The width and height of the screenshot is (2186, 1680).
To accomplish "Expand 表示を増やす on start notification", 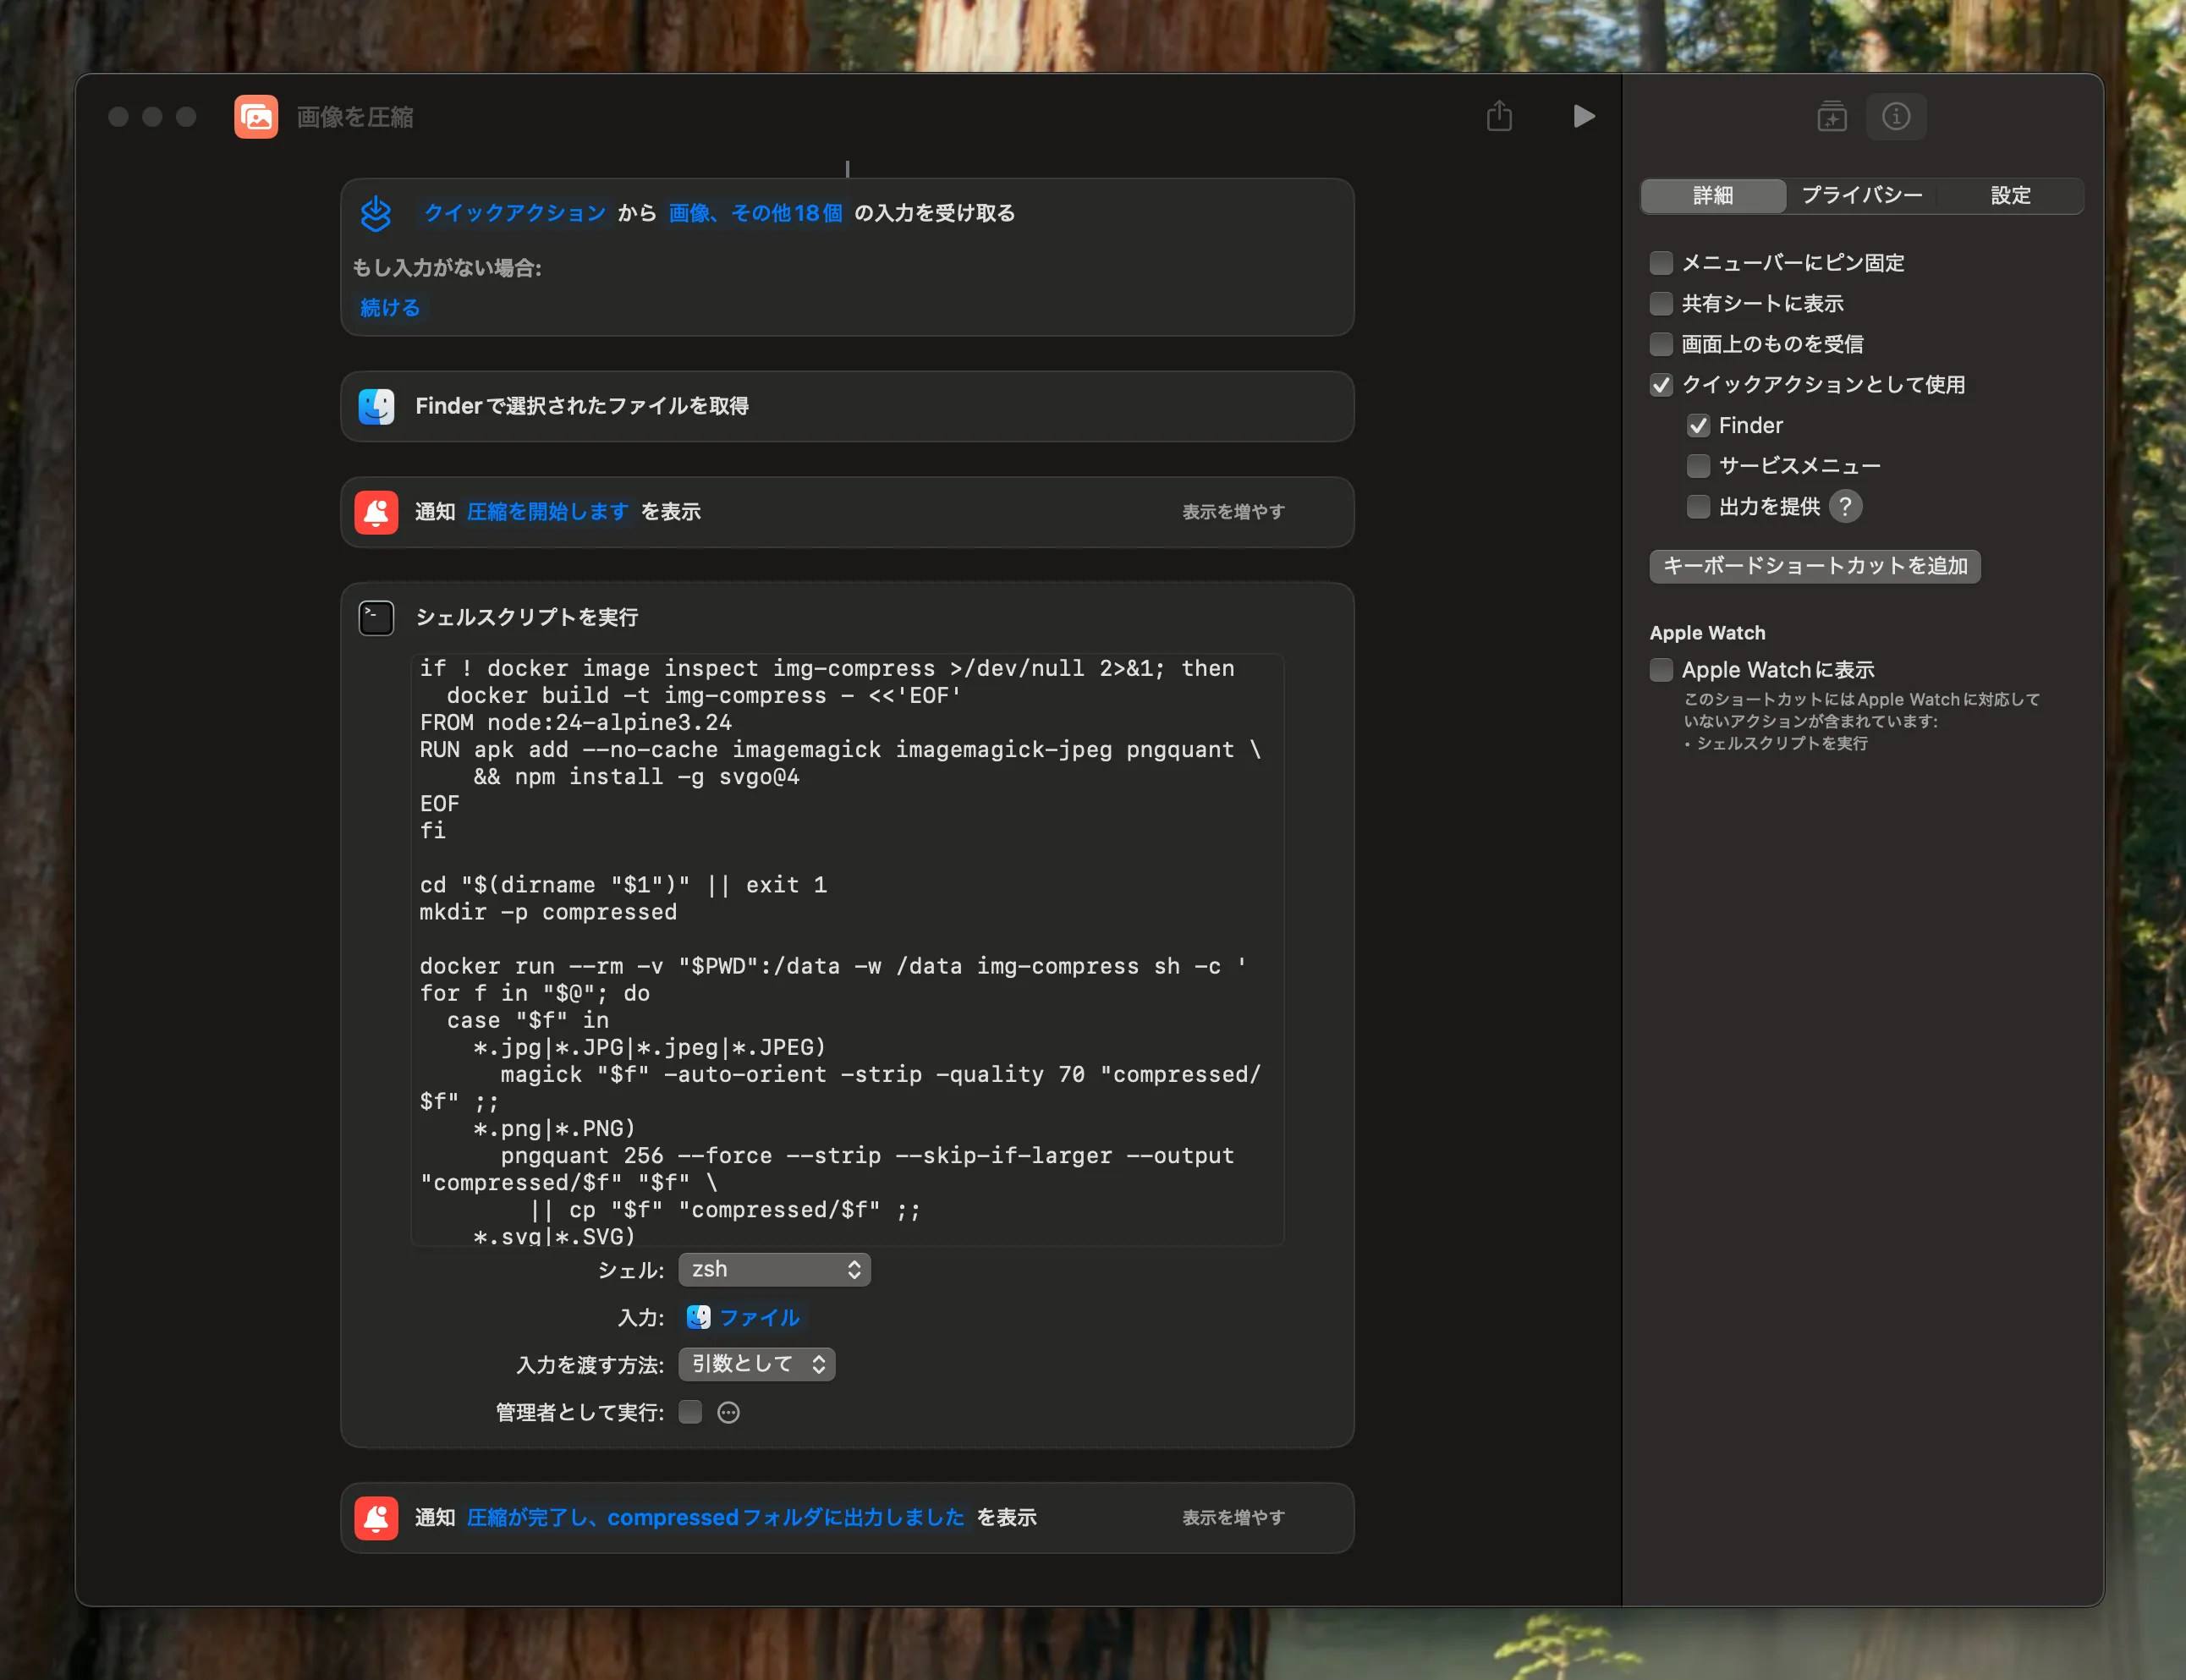I will [x=1233, y=512].
